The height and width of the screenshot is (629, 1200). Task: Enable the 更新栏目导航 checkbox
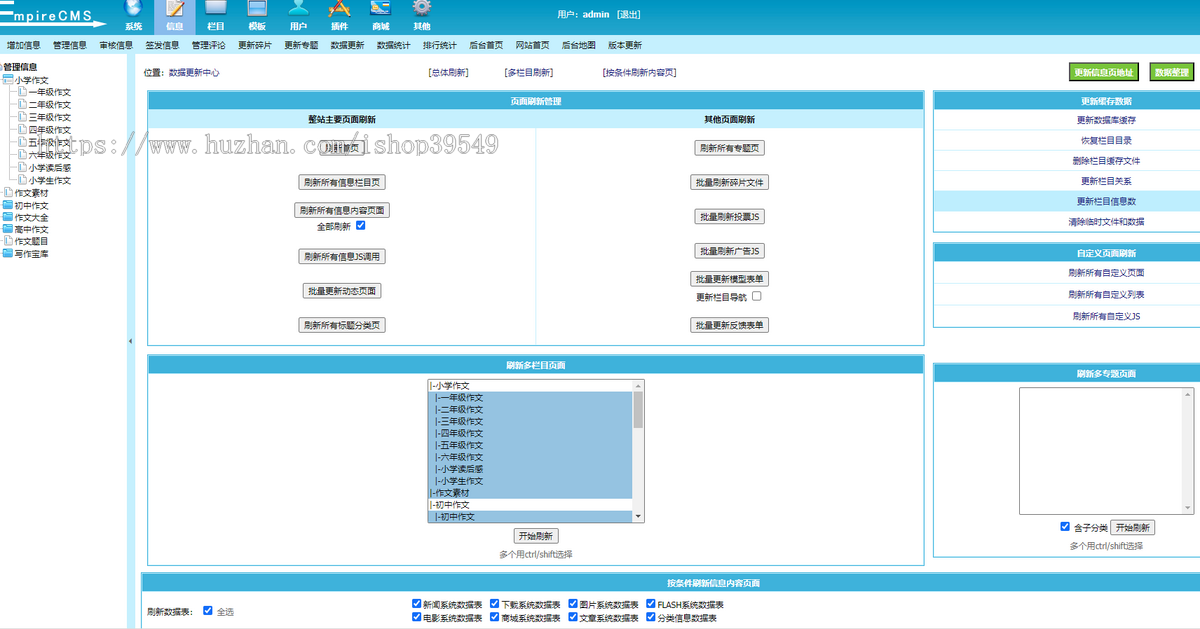tap(757, 296)
